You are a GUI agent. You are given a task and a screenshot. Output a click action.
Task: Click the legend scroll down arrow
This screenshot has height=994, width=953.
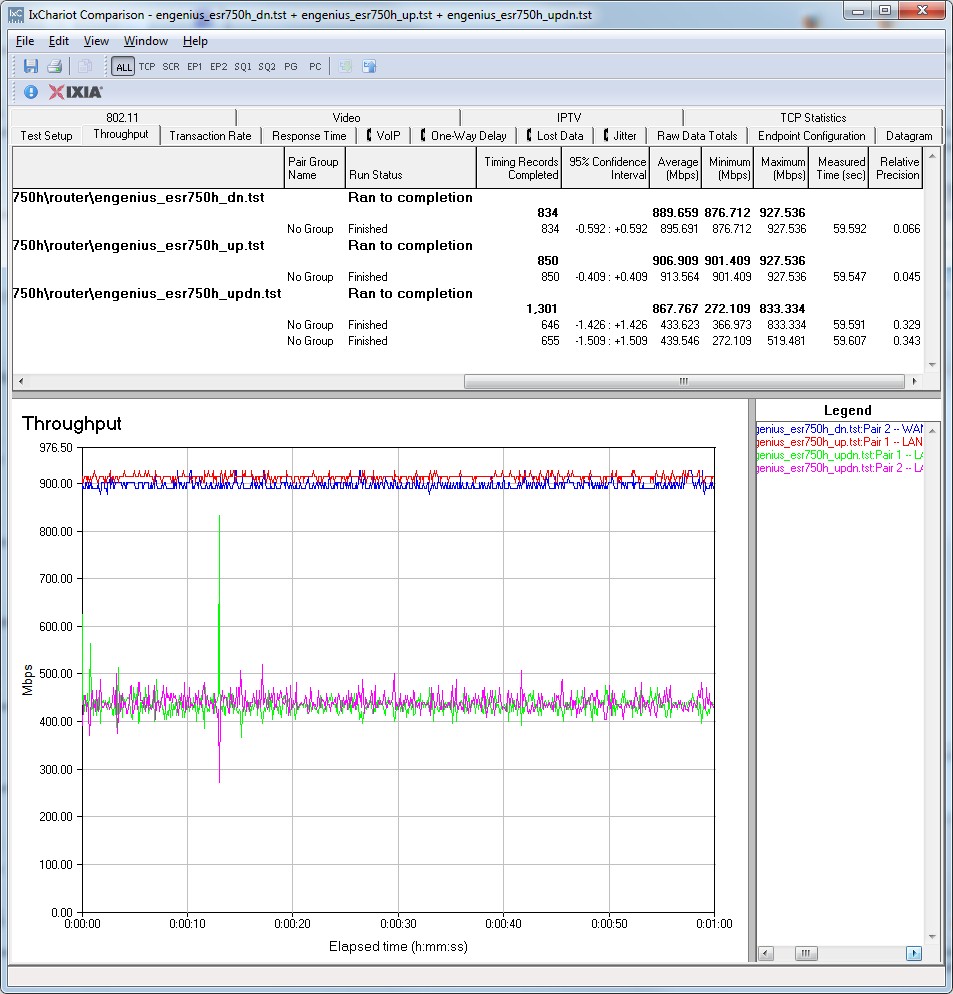tap(932, 937)
